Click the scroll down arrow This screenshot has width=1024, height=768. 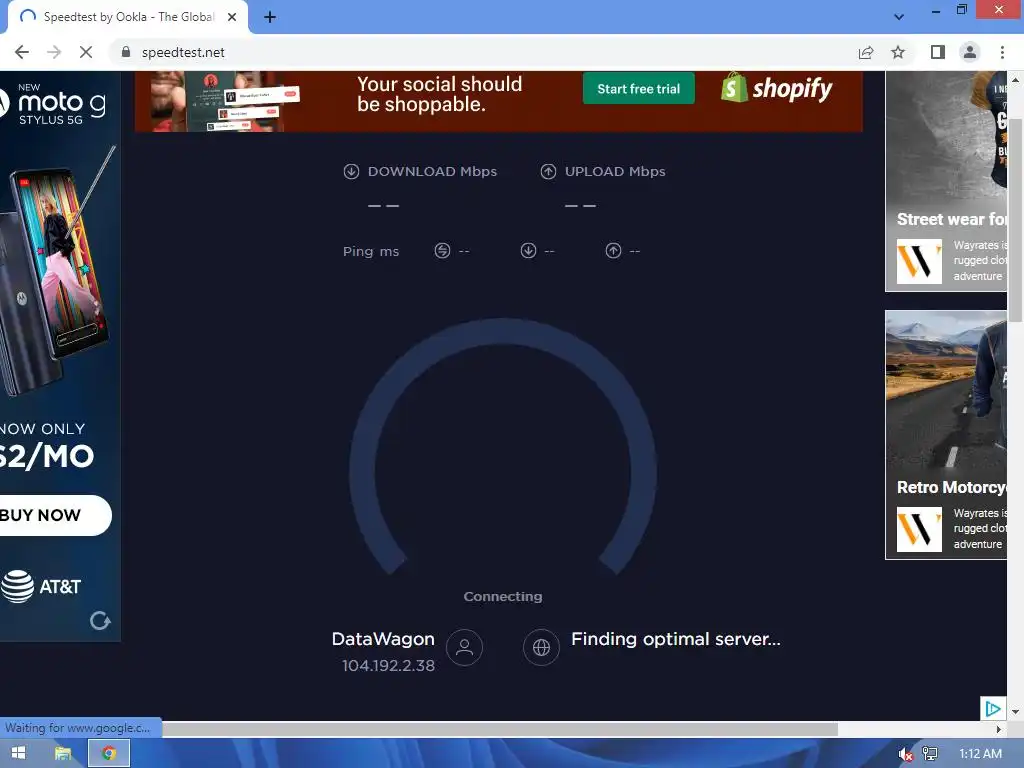(x=1016, y=712)
